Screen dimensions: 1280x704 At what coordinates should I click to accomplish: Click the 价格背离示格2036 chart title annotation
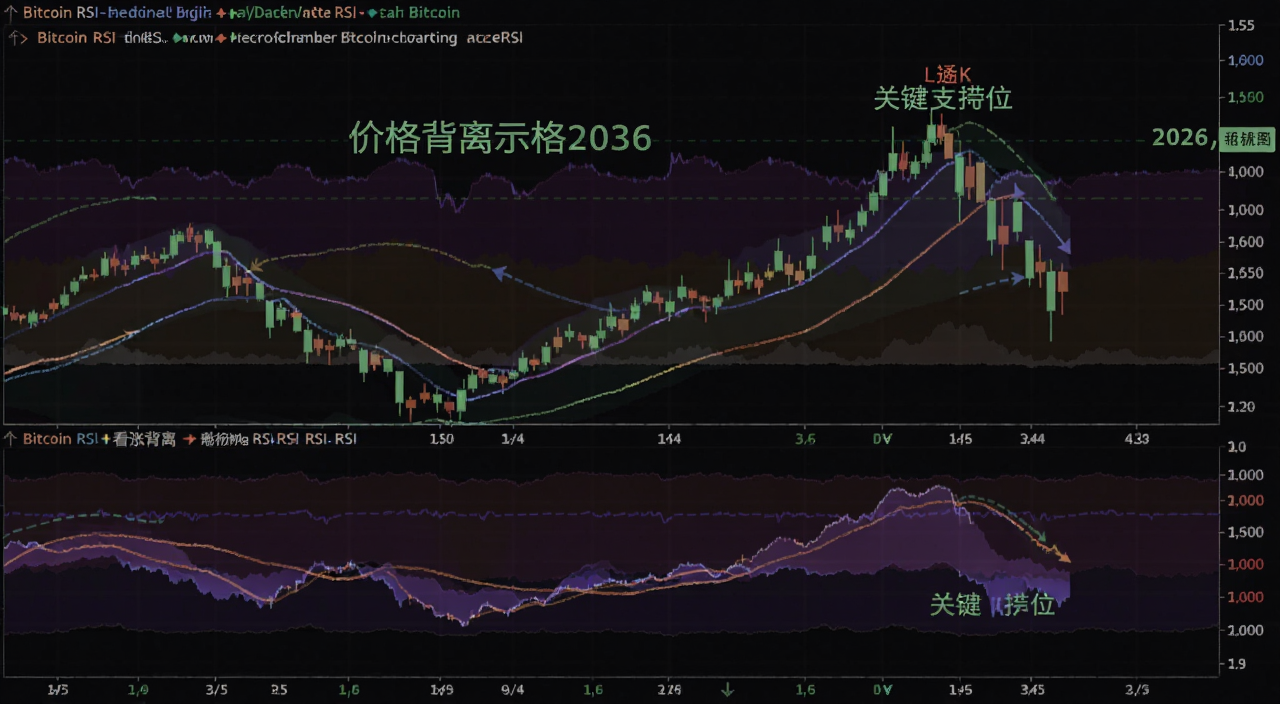point(500,137)
